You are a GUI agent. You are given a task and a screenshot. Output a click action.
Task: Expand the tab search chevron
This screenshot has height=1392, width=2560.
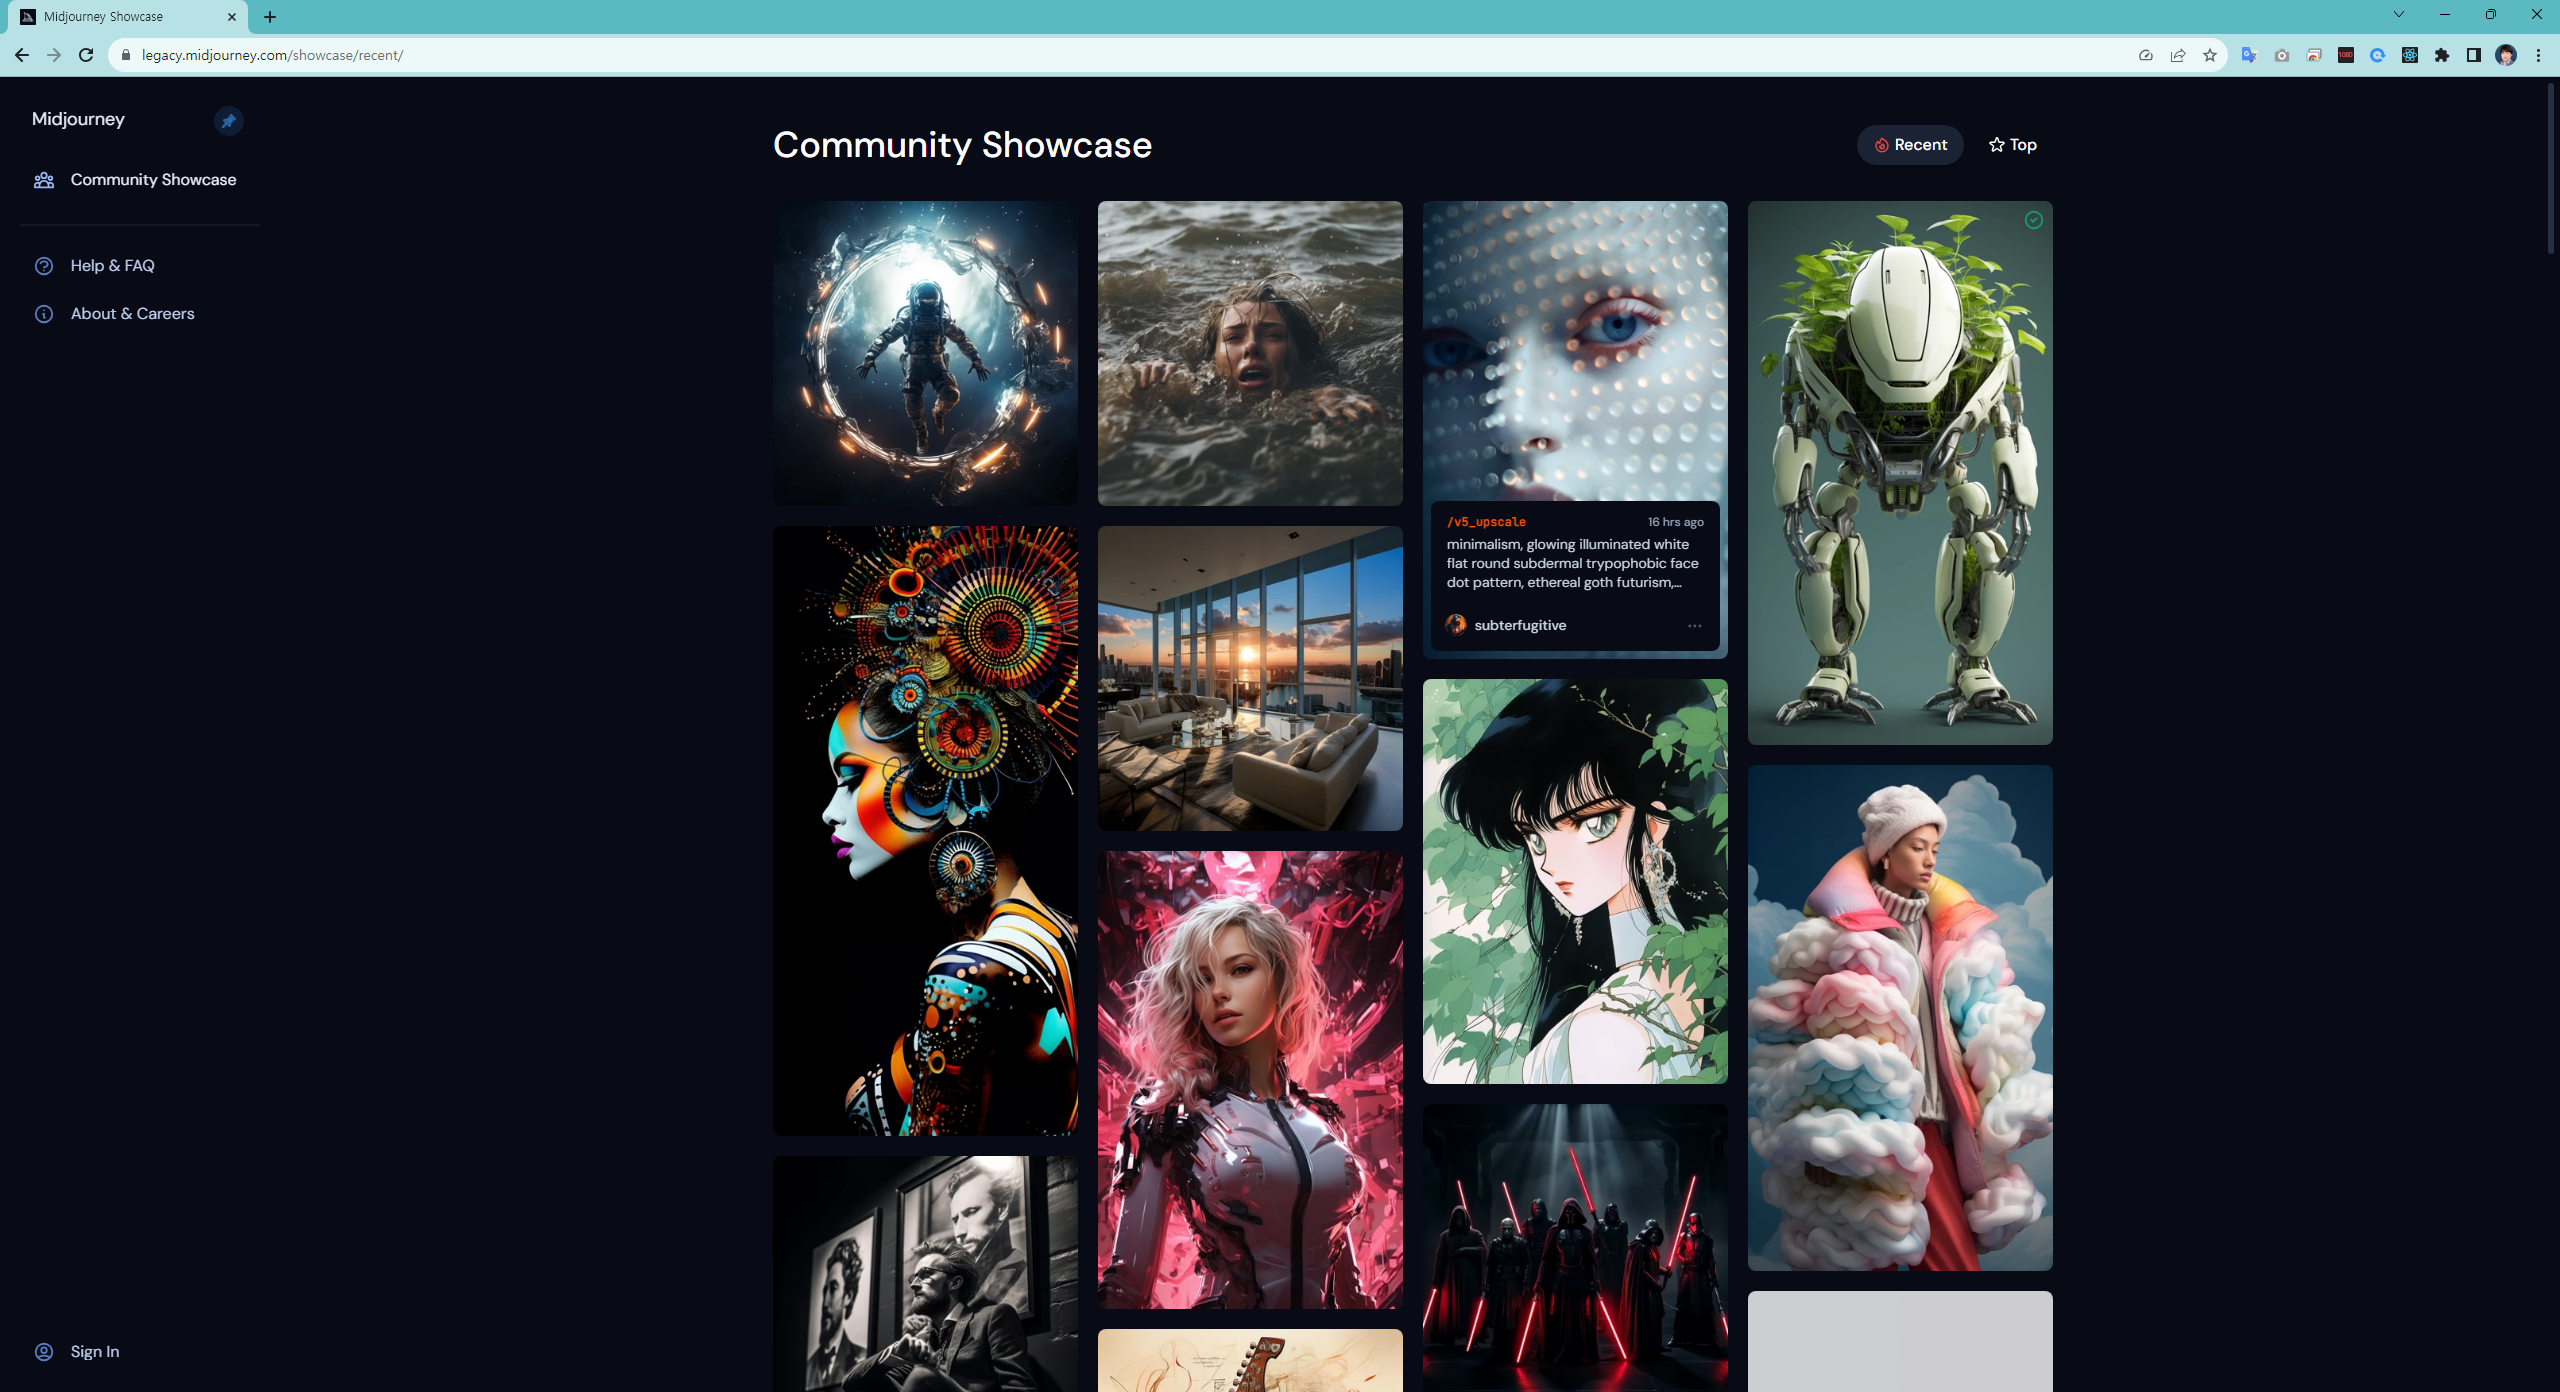pos(2398,15)
